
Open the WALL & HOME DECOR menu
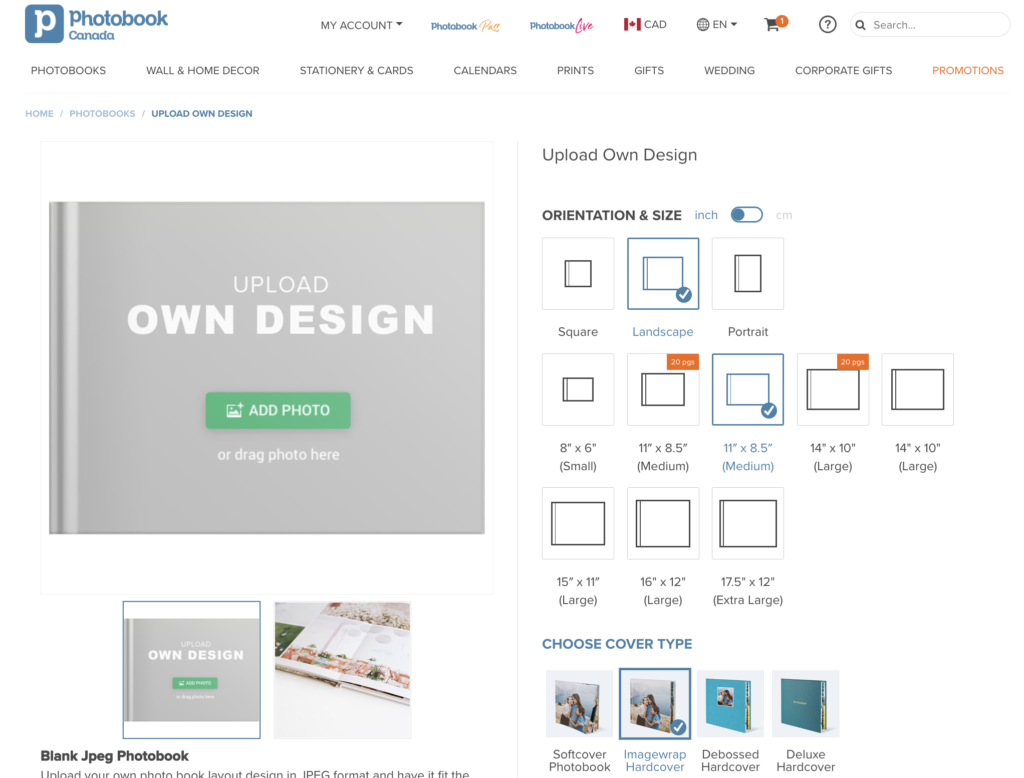point(202,71)
